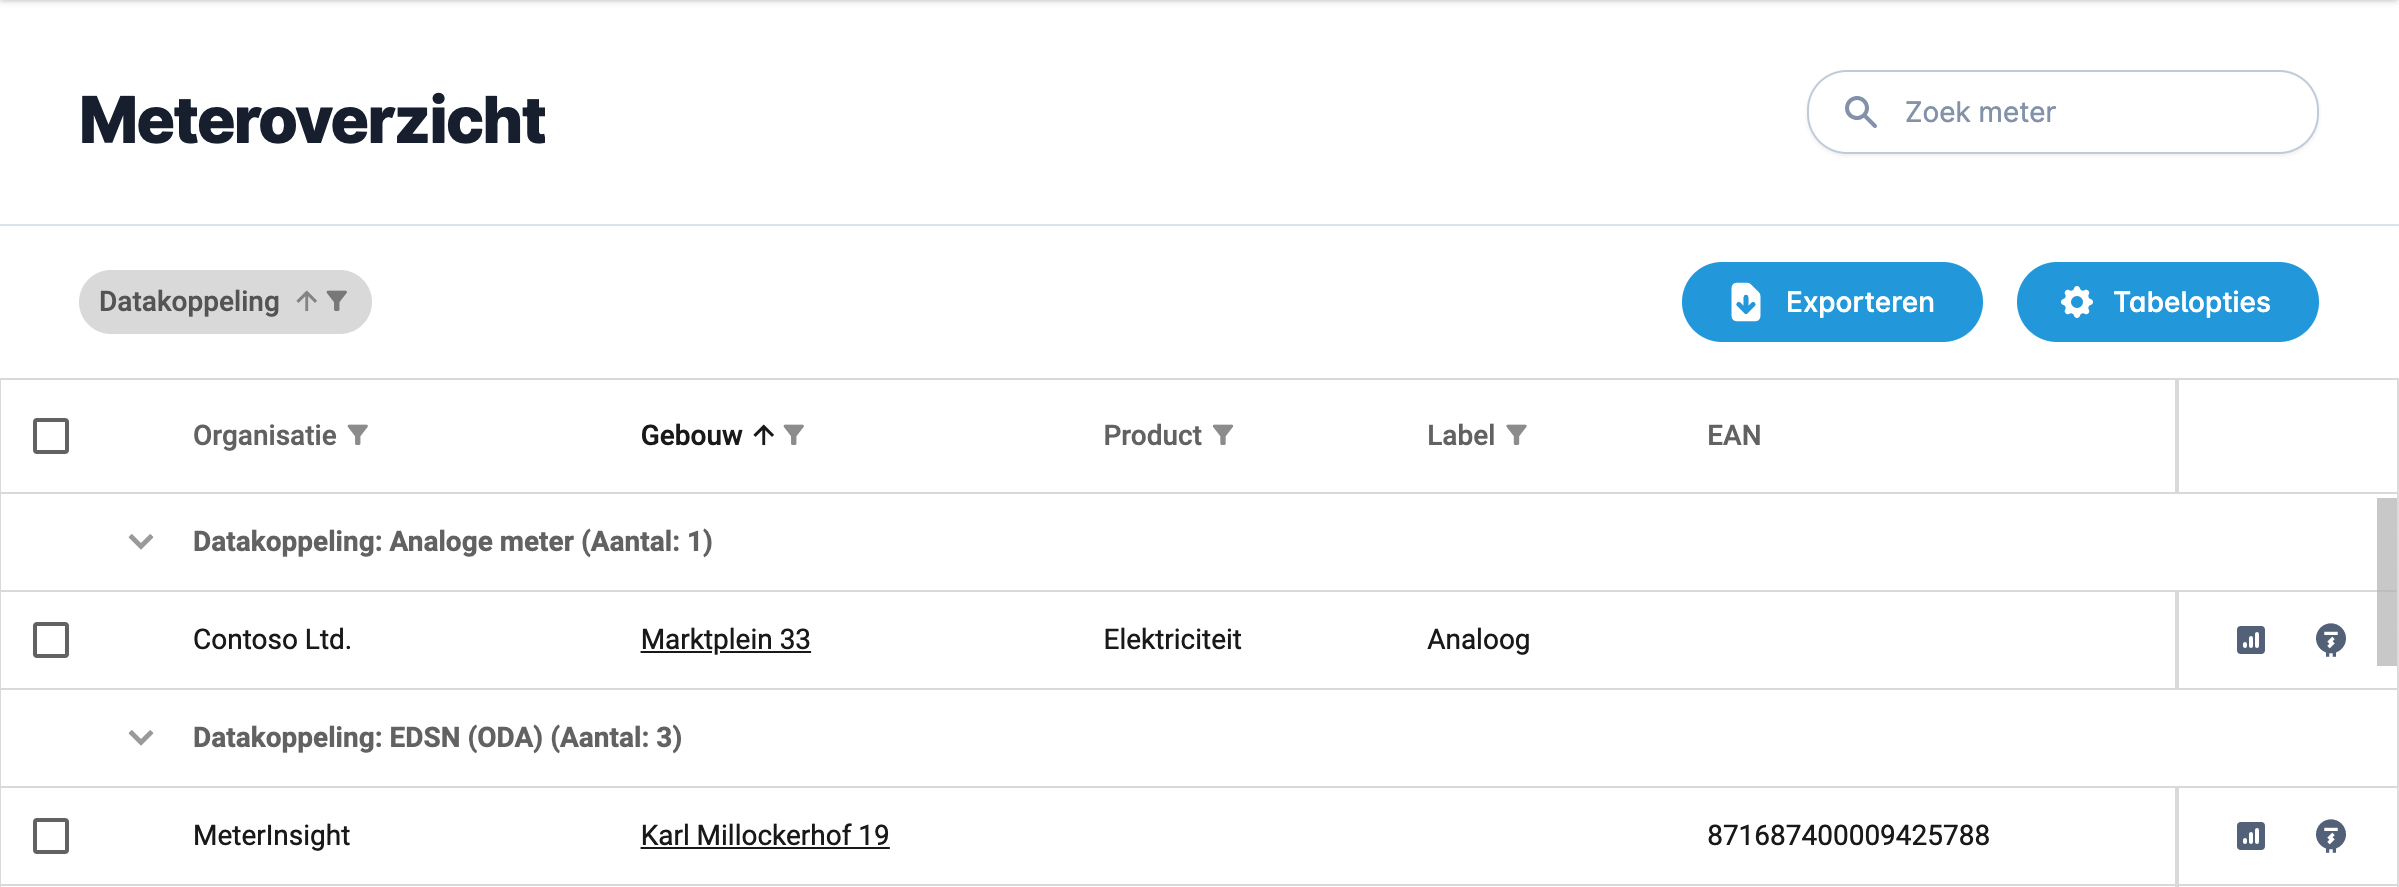Open comment icon for Marktplein 33 row

tap(2330, 640)
